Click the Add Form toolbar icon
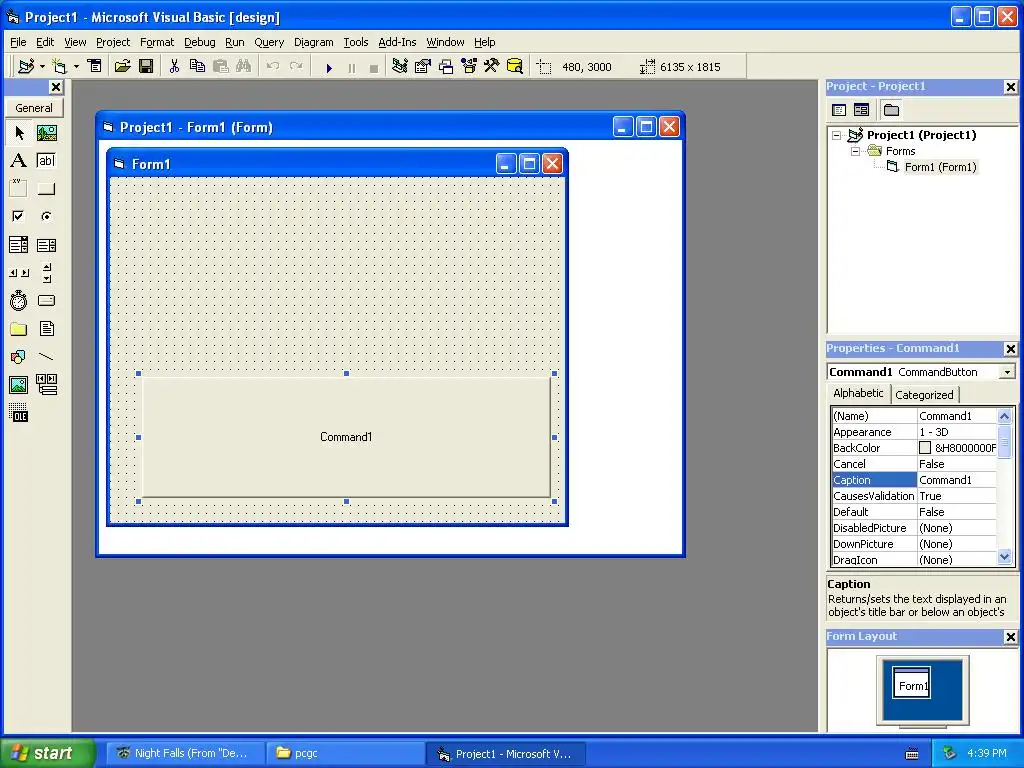The image size is (1024, 768). pos(59,66)
